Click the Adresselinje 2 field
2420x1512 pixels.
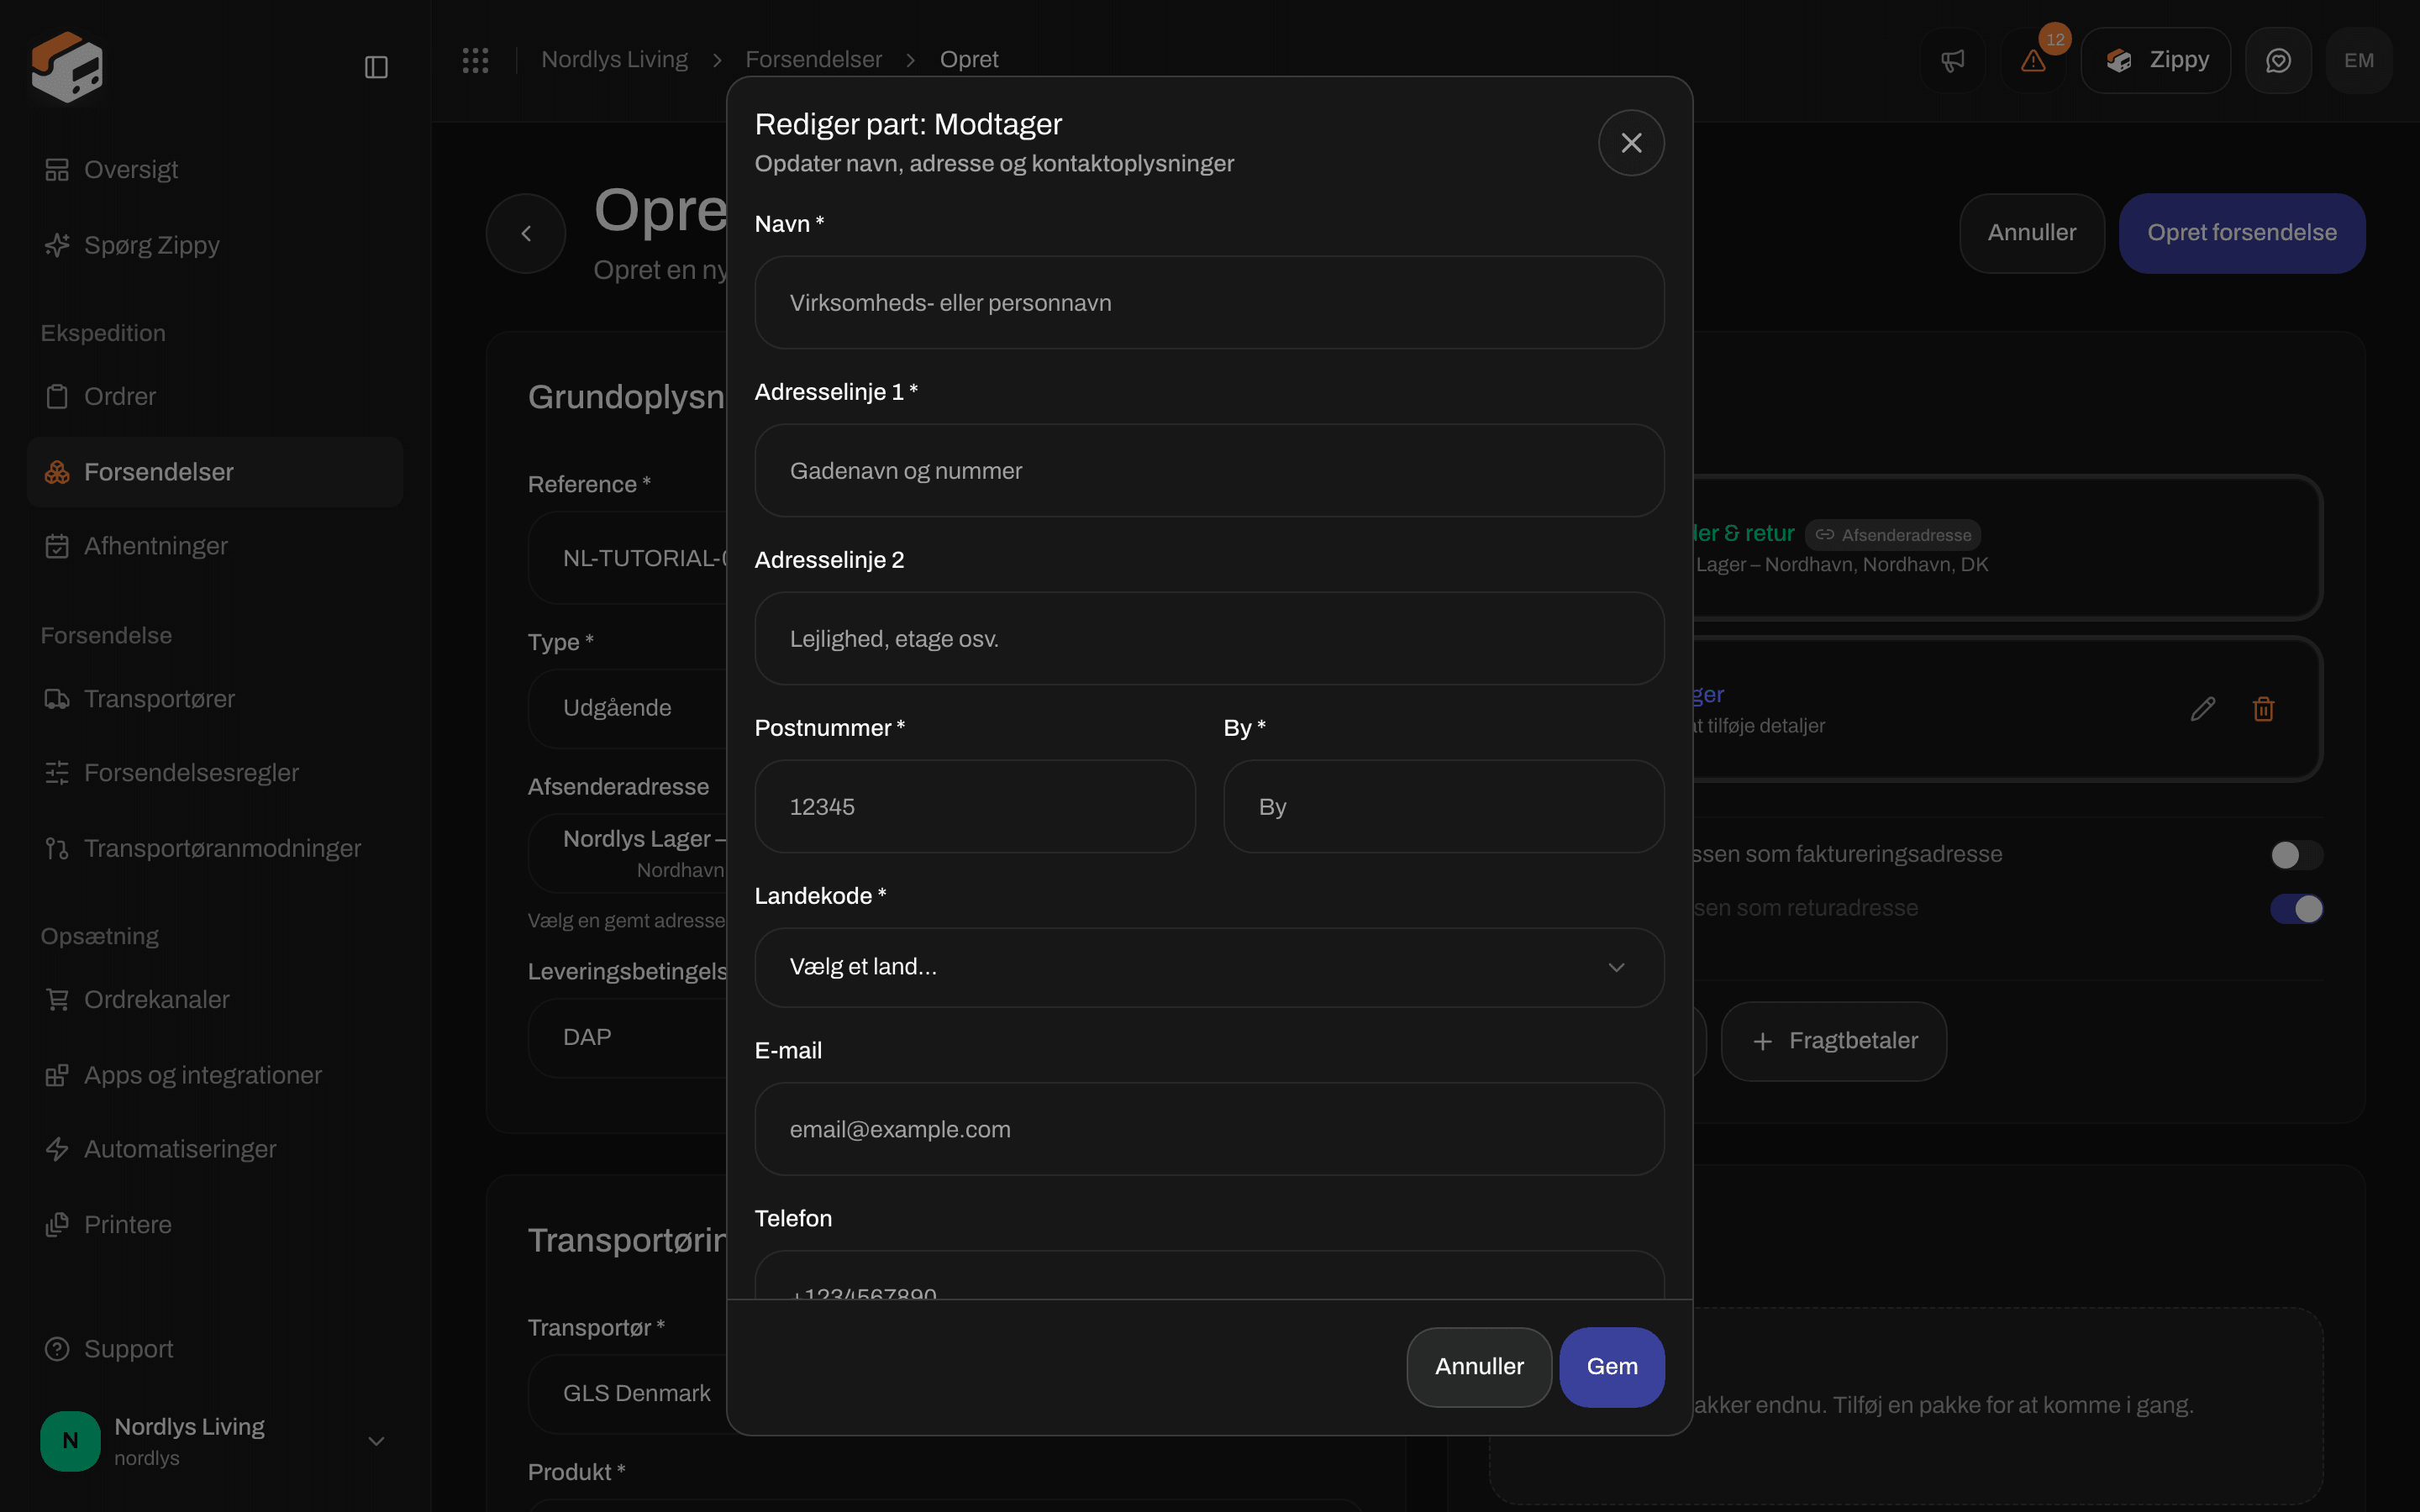pyautogui.click(x=1209, y=639)
